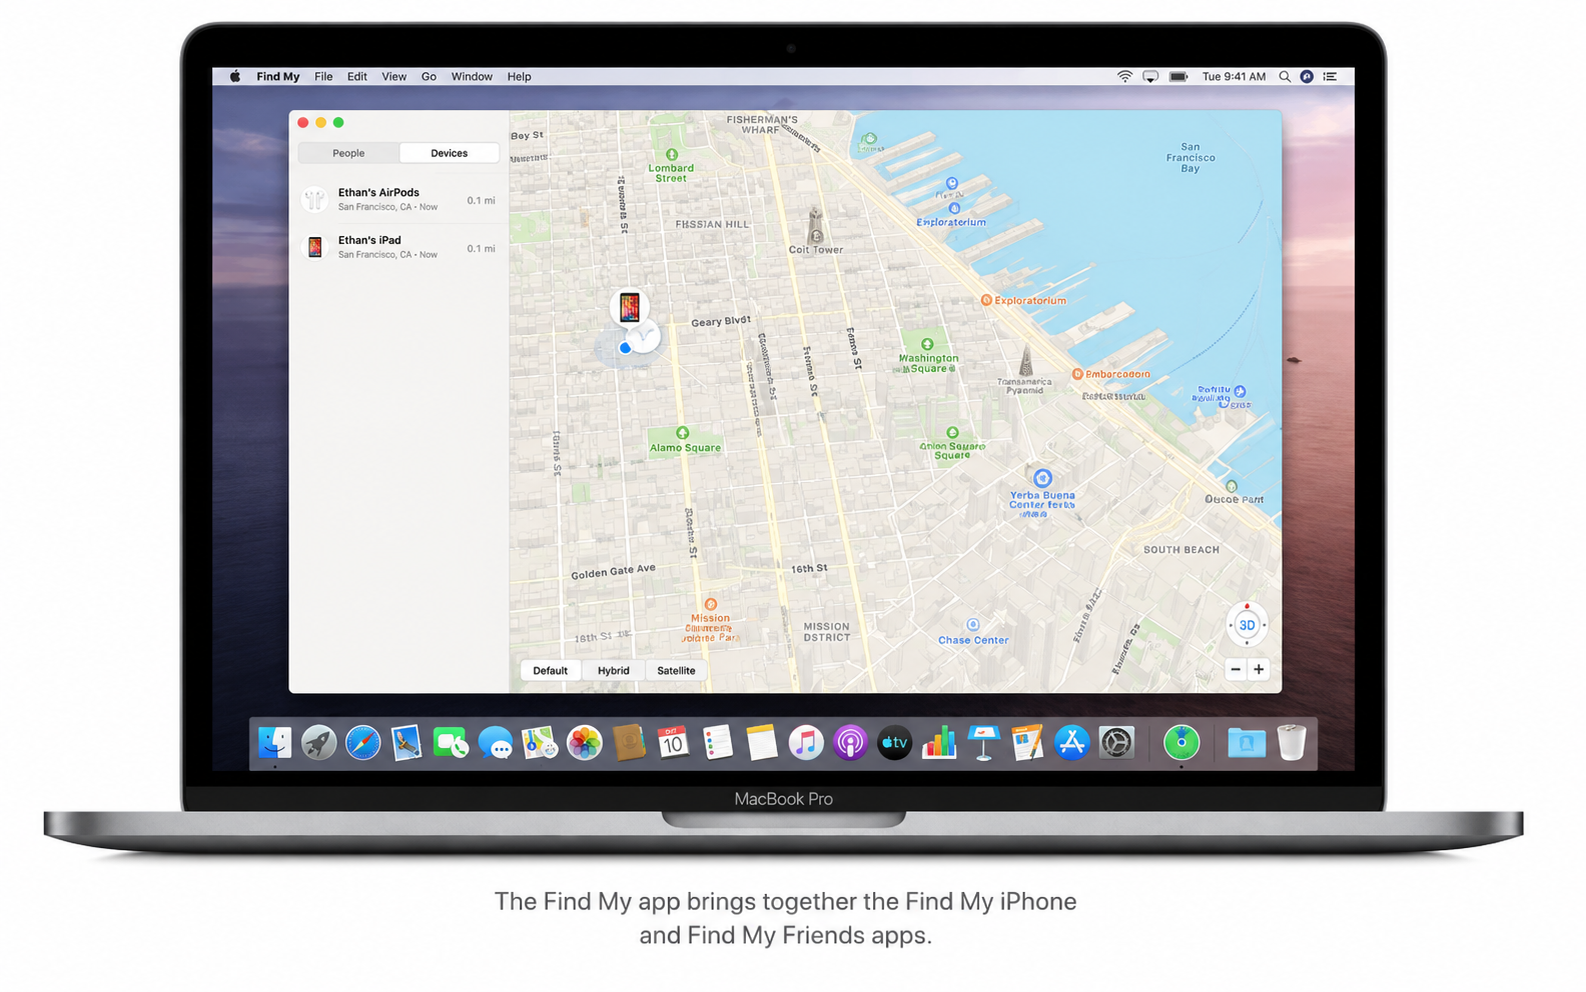Open FaceTime from the Dock
Viewport: 1586px width, 992px height.
(450, 743)
